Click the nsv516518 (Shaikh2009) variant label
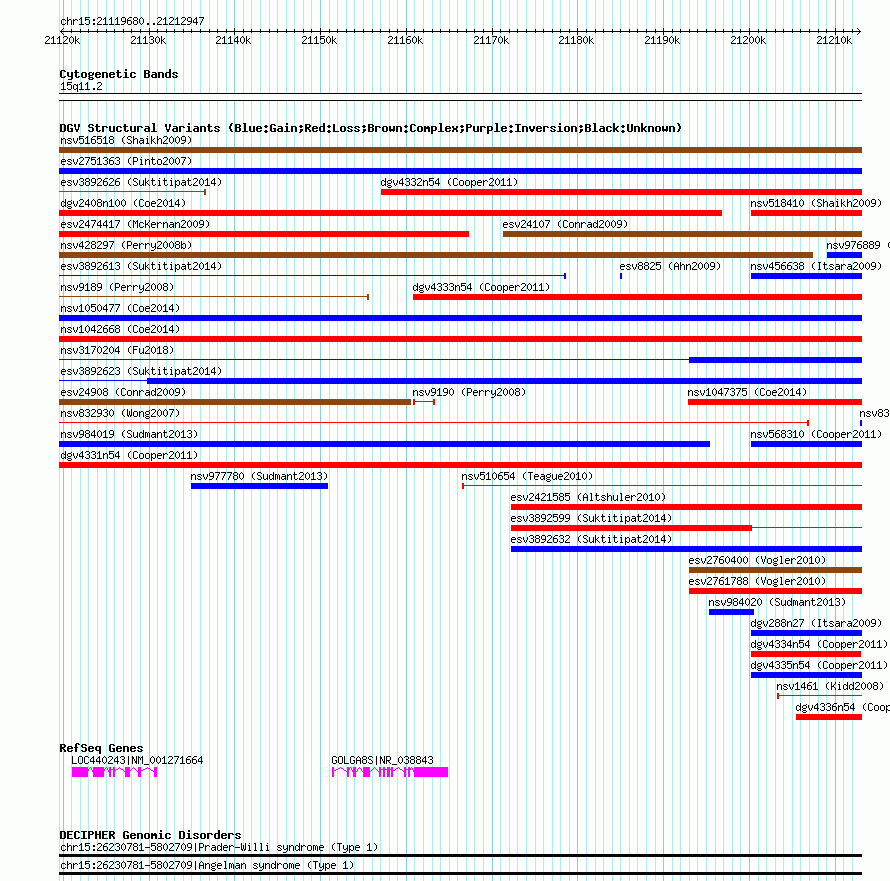 click(126, 140)
